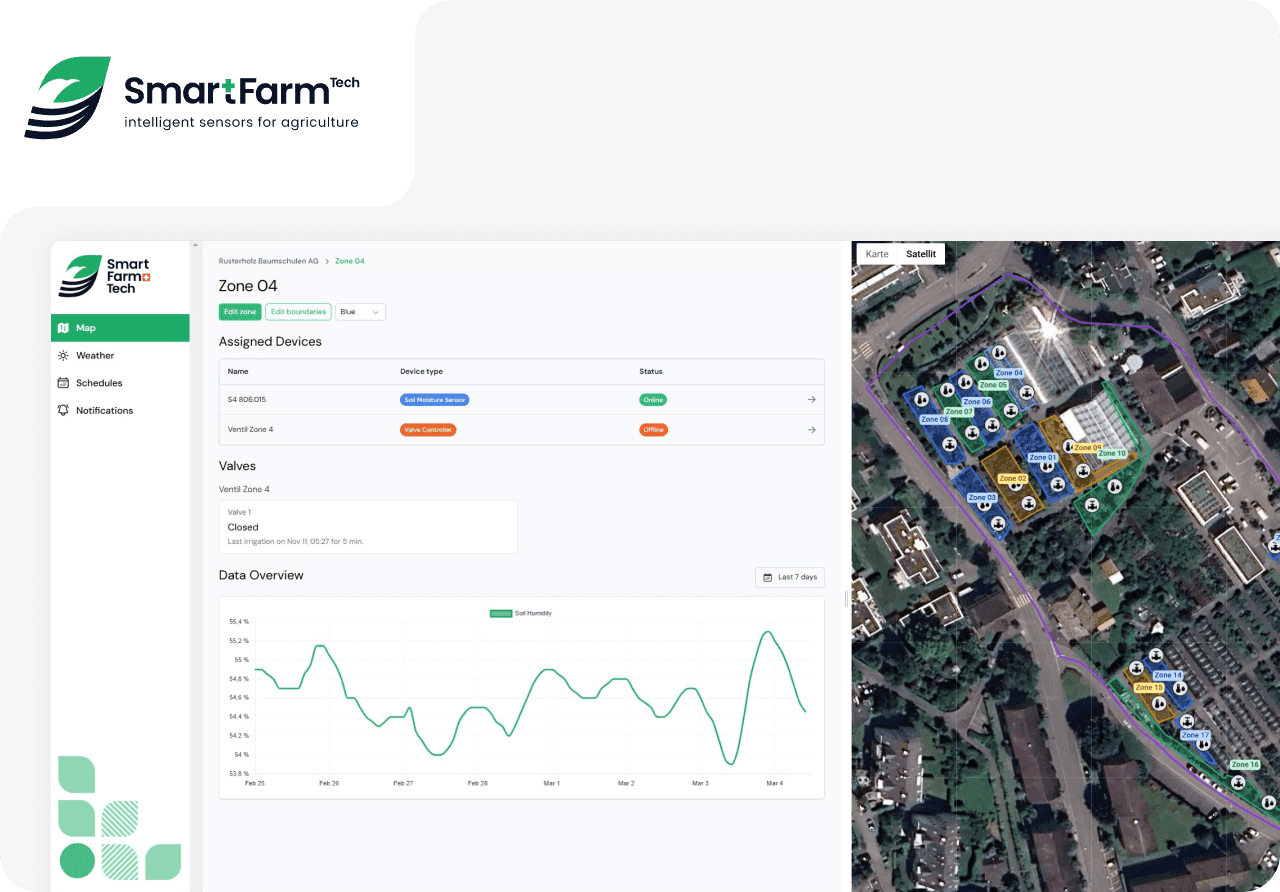This screenshot has width=1280, height=892.
Task: Select Zone 10 valve marker on map
Action: point(1092,505)
